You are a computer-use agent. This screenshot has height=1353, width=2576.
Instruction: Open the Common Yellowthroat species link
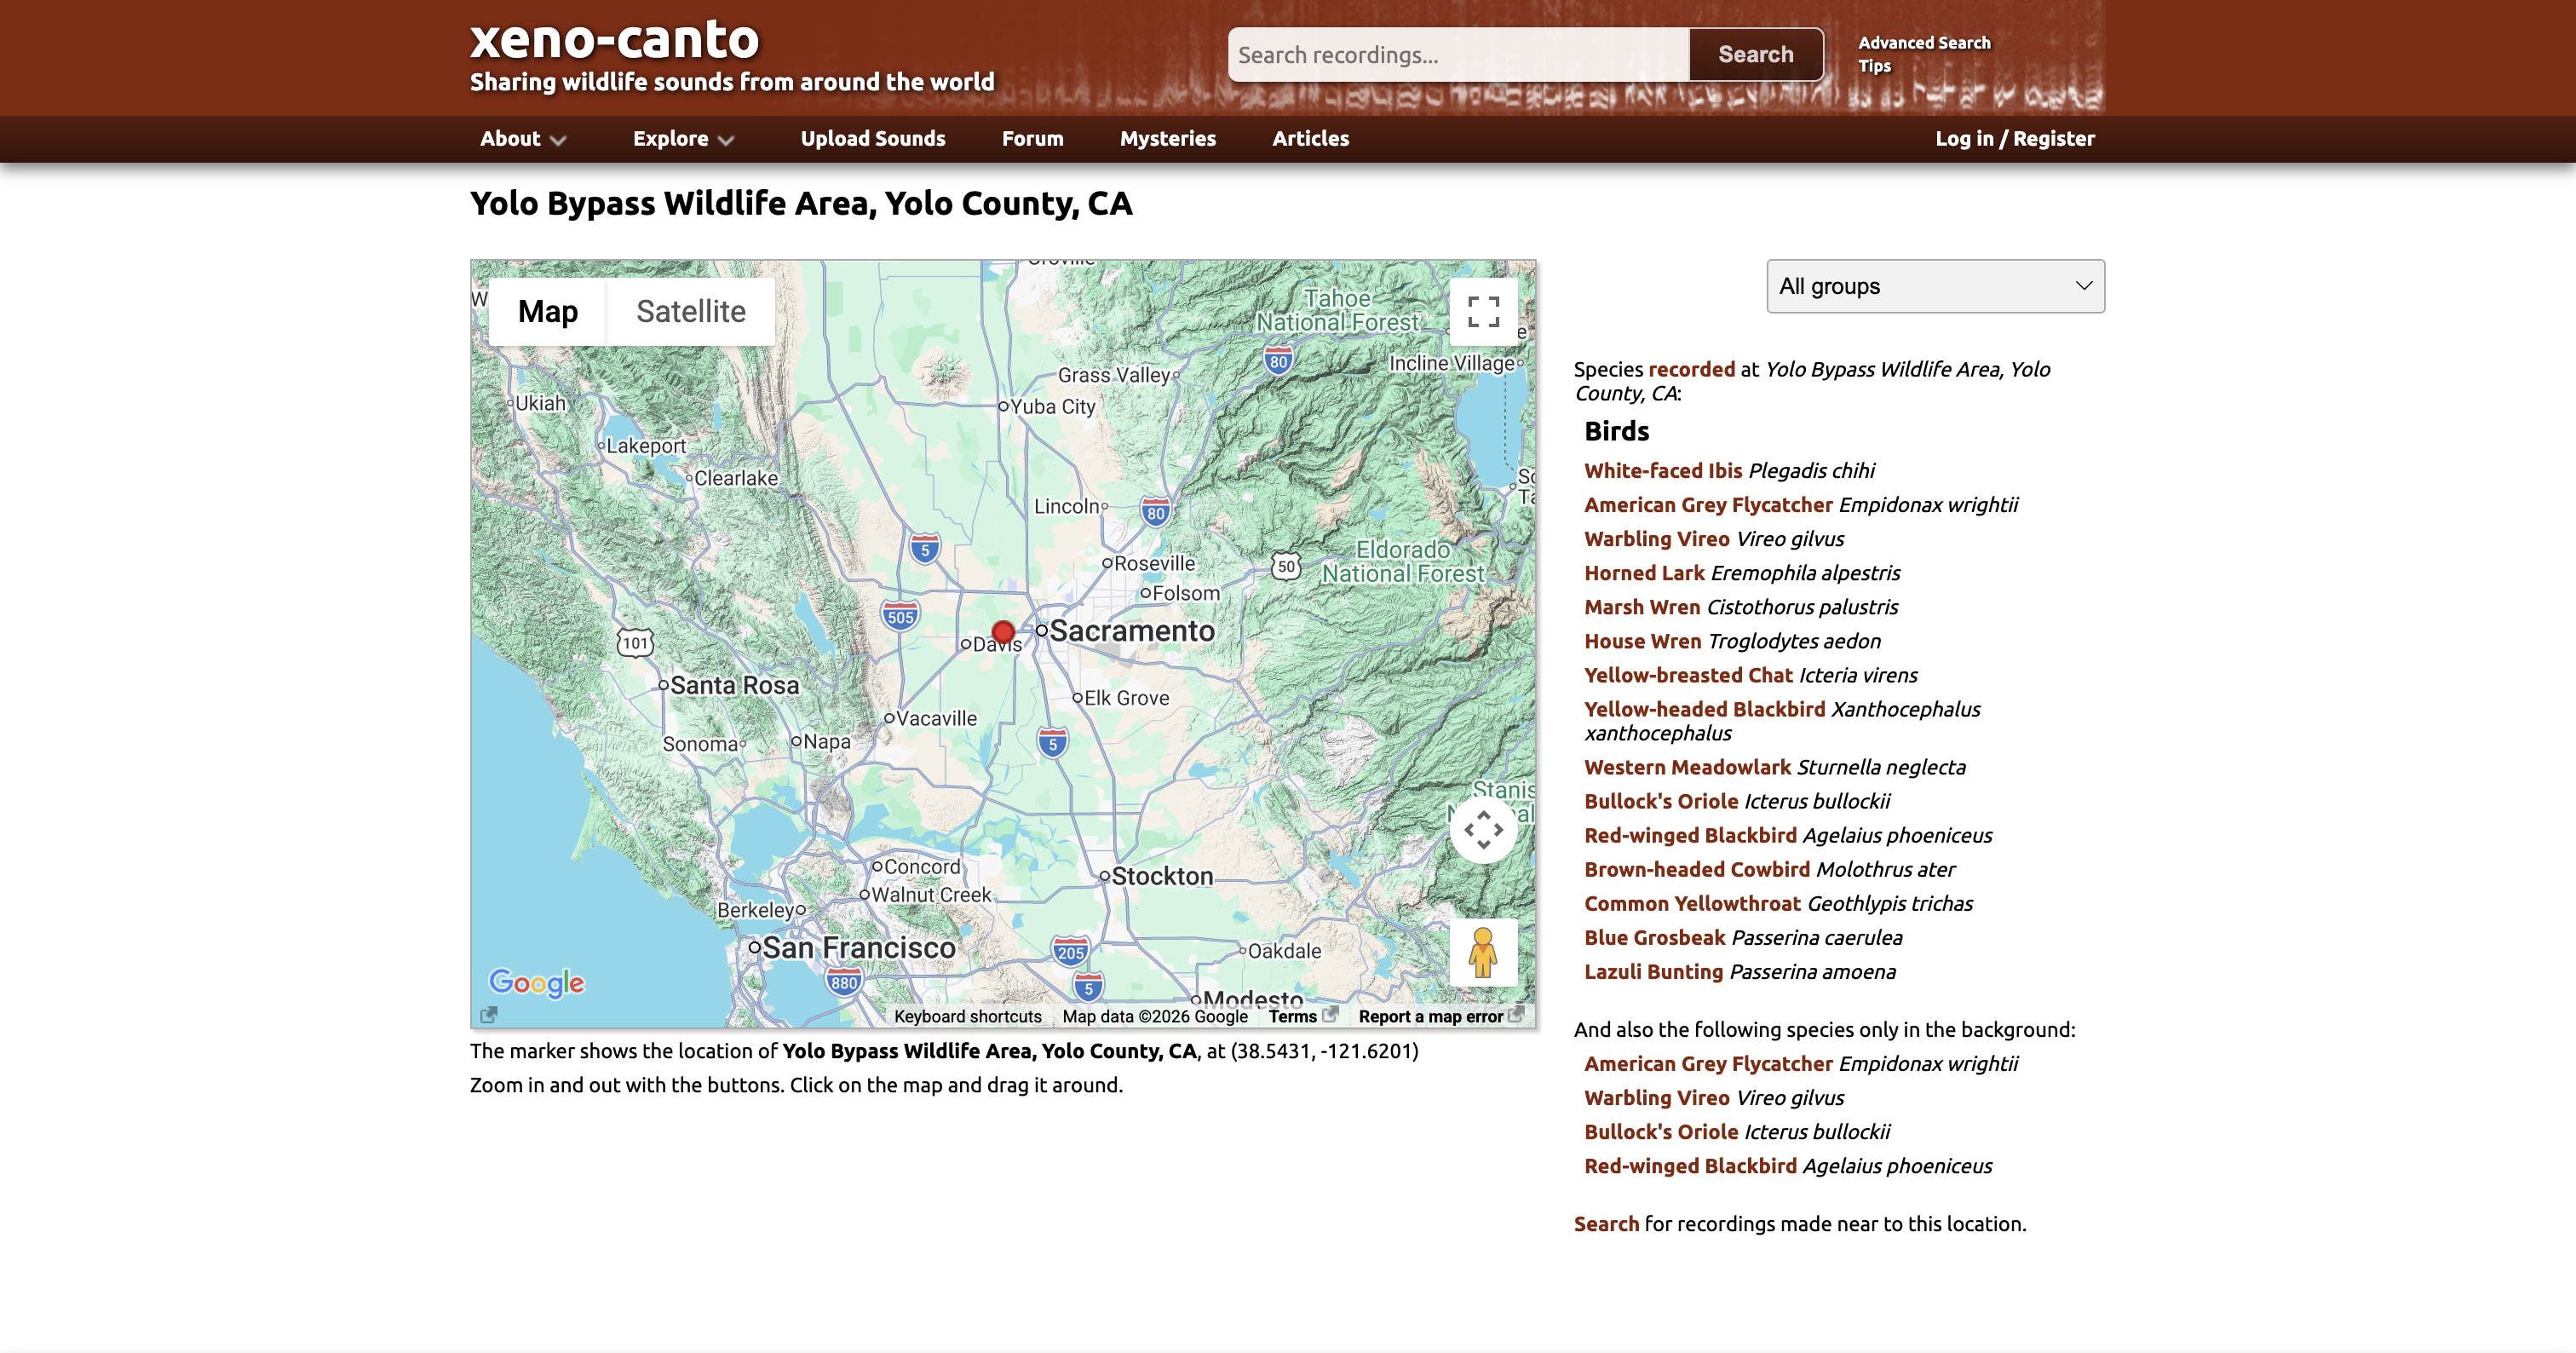[x=1692, y=903]
